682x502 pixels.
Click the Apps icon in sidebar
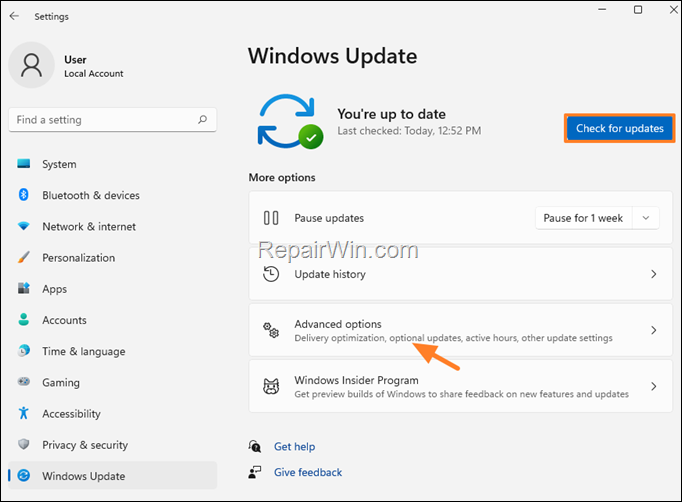click(23, 288)
